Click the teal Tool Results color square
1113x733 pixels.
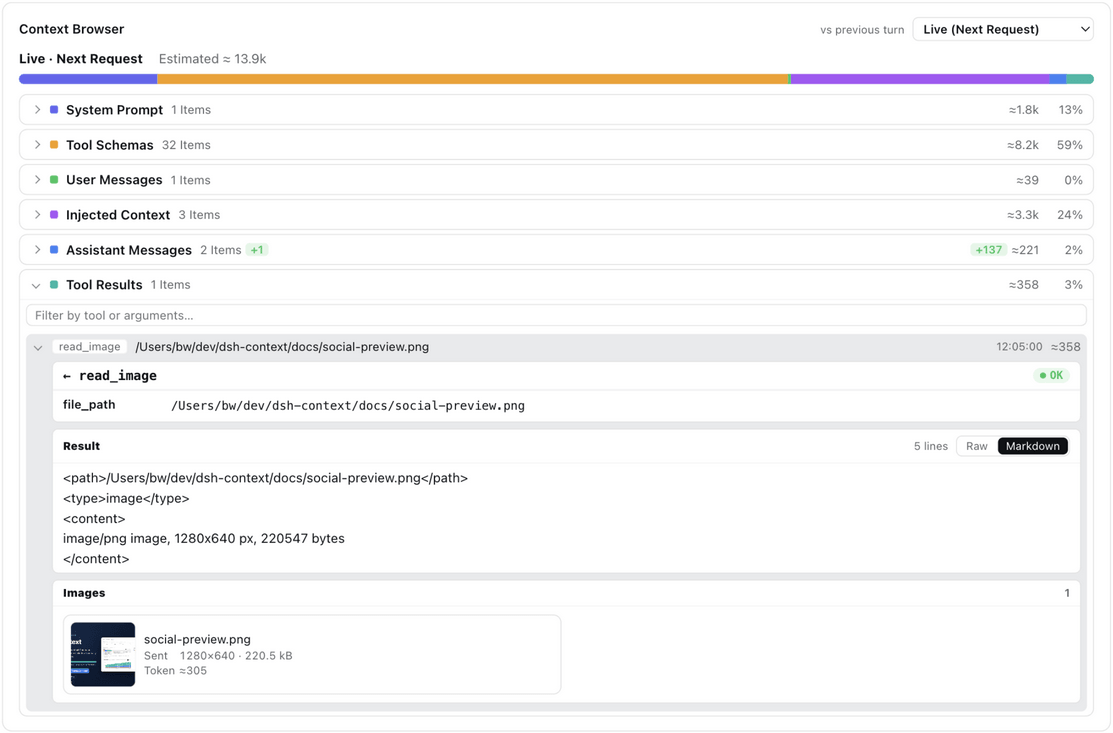54,285
